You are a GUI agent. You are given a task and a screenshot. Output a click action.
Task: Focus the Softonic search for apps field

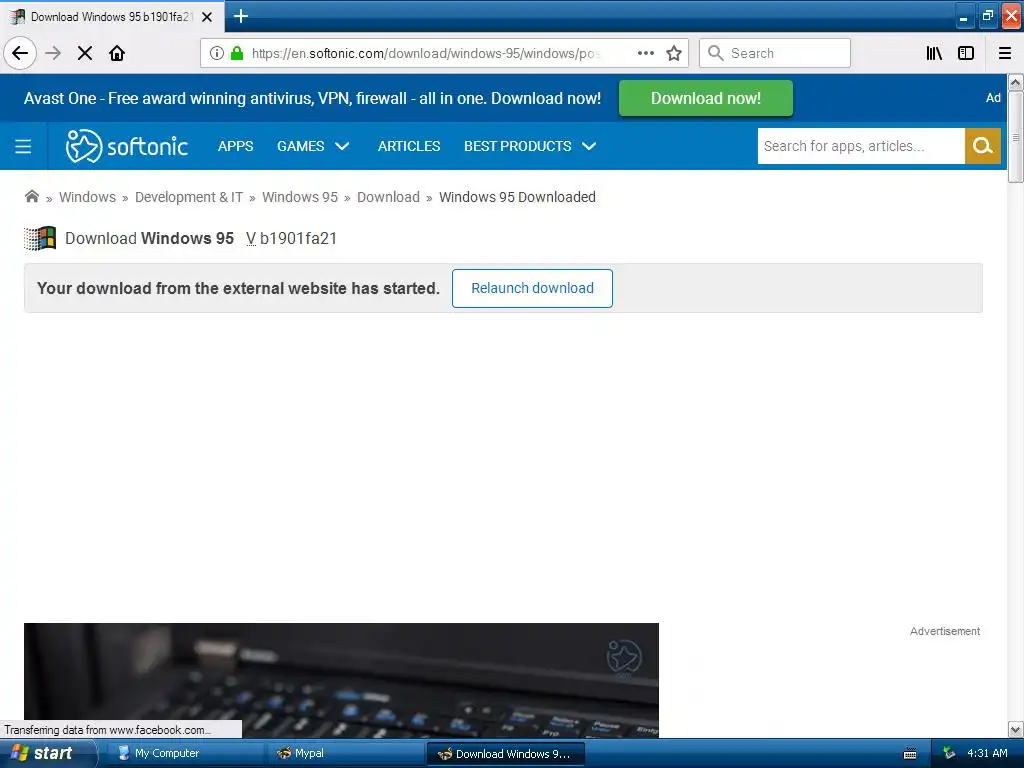[861, 146]
